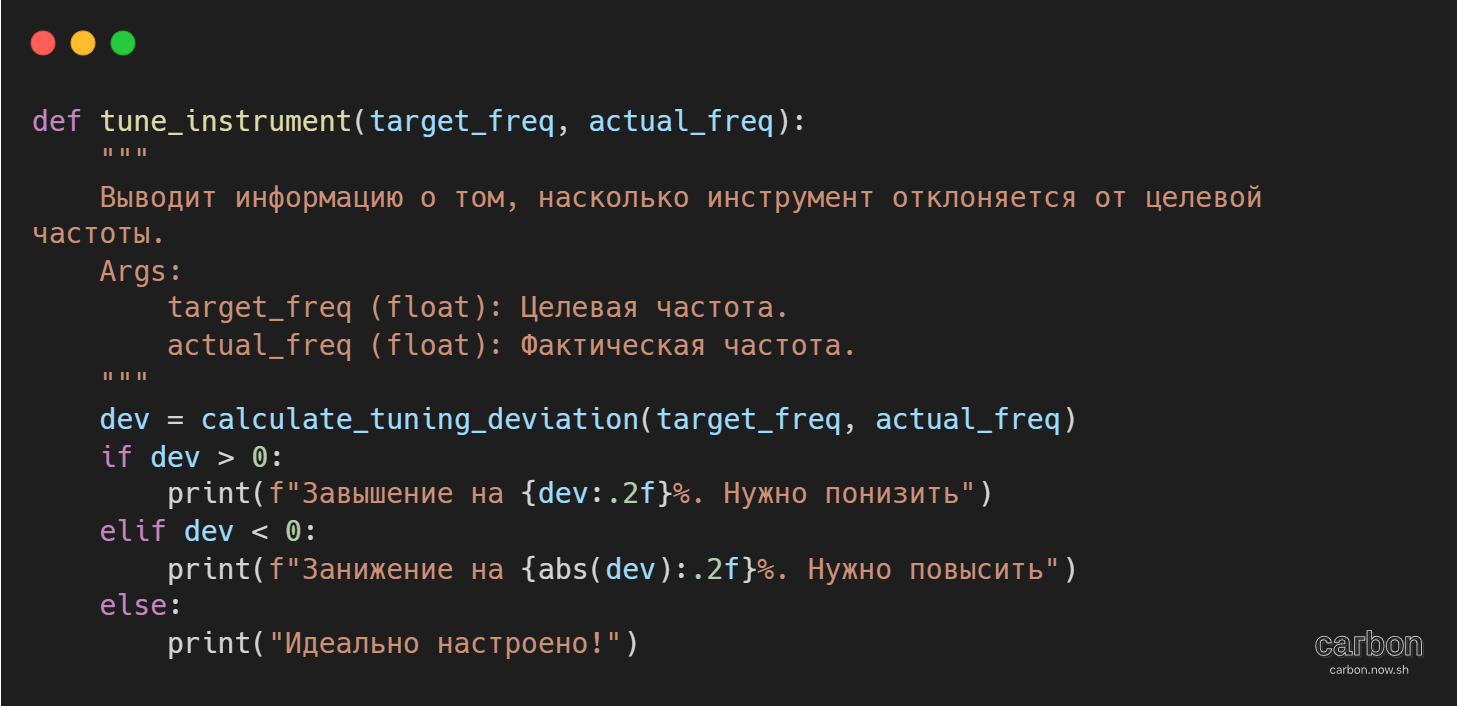1458x706 pixels.
Task: Click the else keyword
Action: tap(133, 606)
